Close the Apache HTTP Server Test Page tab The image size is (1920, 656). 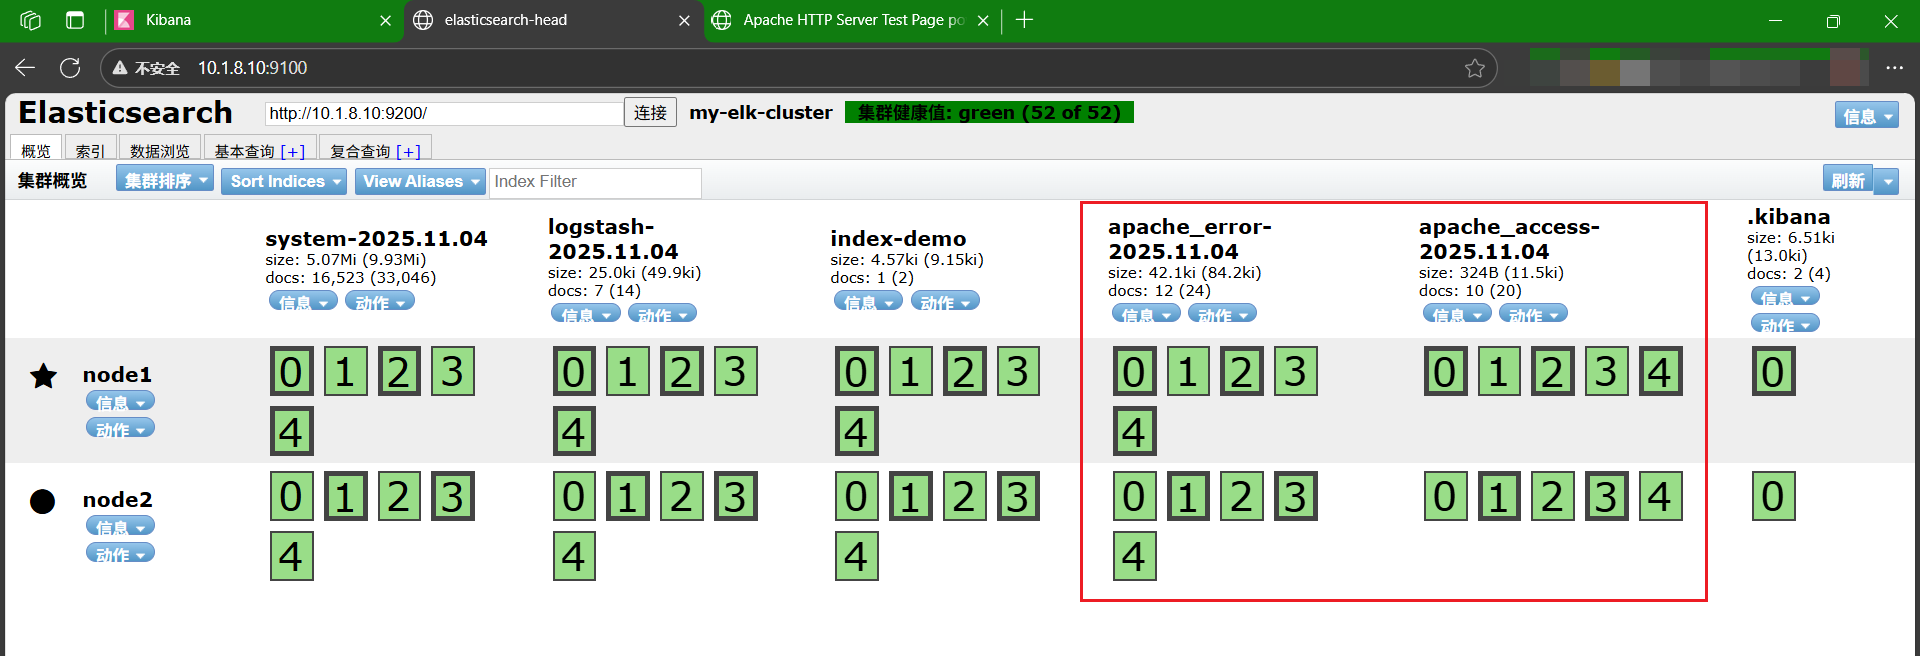click(983, 20)
